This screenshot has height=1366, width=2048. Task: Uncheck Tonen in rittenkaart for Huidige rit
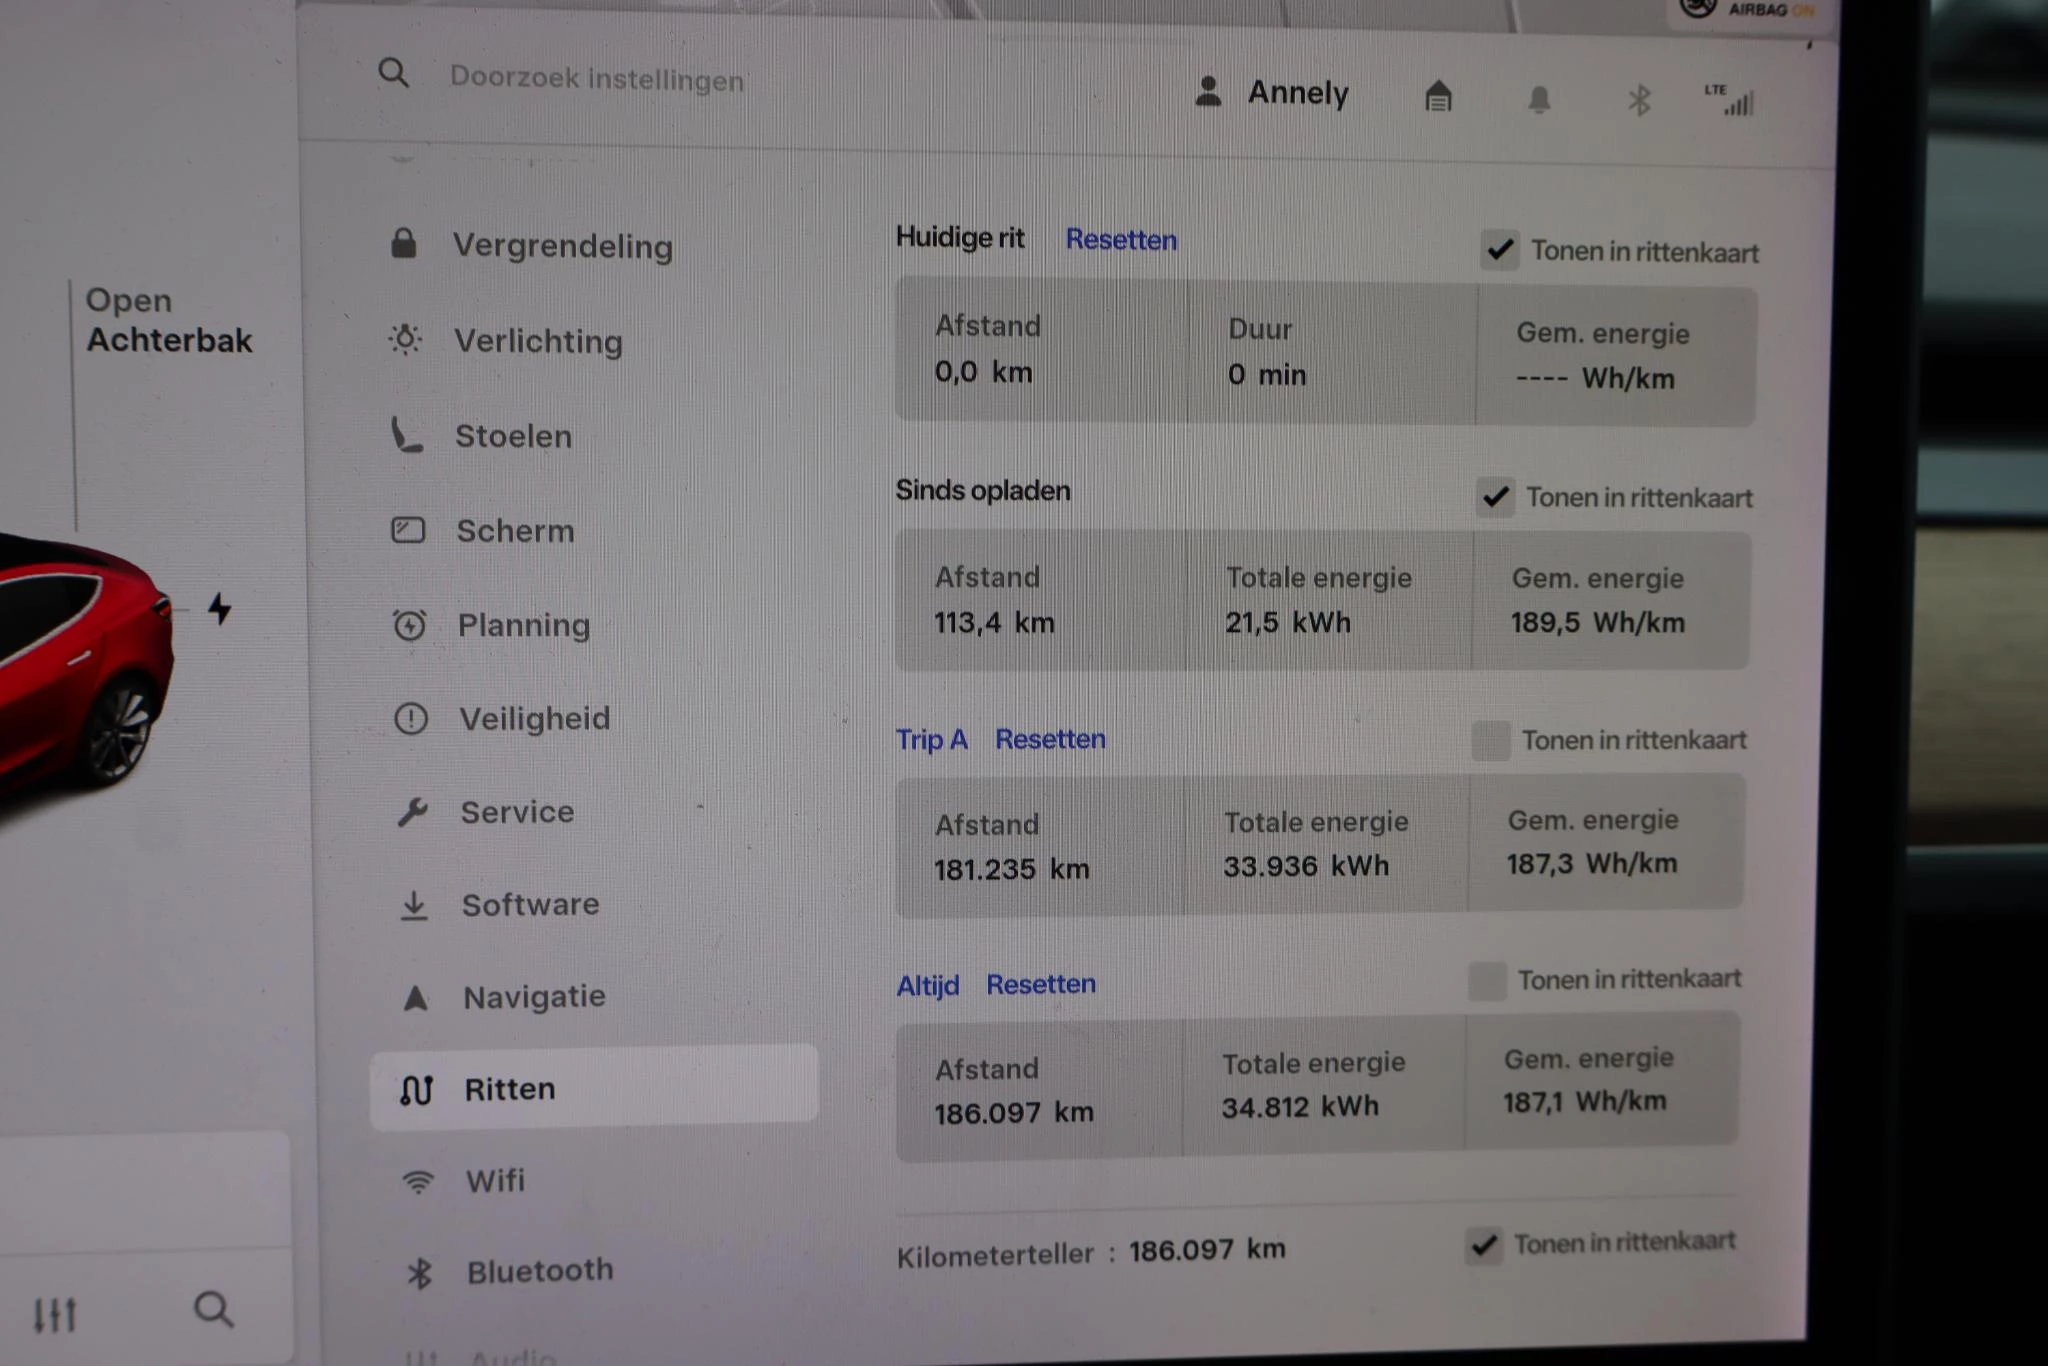[x=1499, y=251]
